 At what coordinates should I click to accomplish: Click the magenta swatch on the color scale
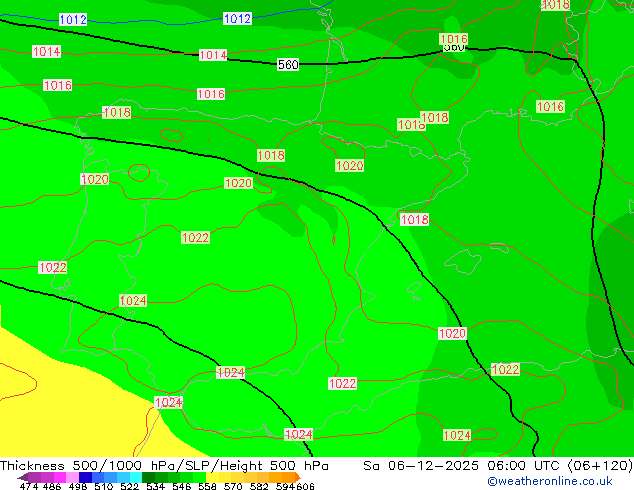pyautogui.click(x=55, y=478)
